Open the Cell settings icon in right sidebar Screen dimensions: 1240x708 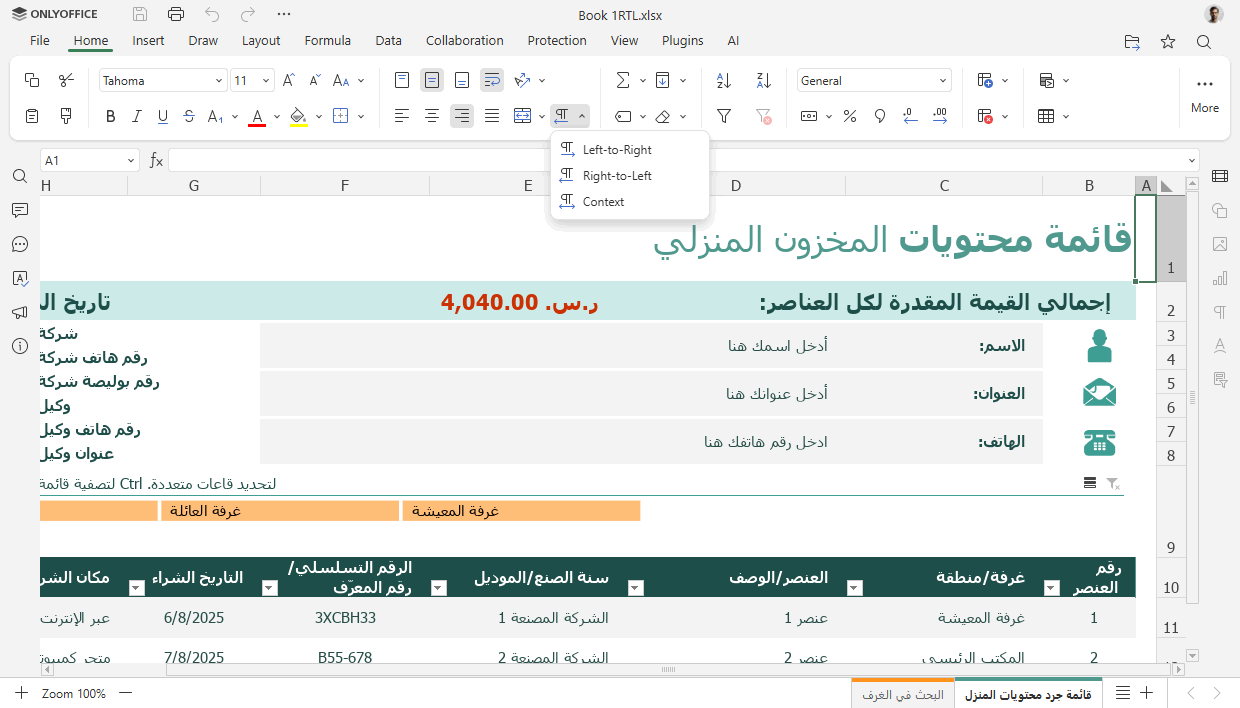[x=1219, y=177]
